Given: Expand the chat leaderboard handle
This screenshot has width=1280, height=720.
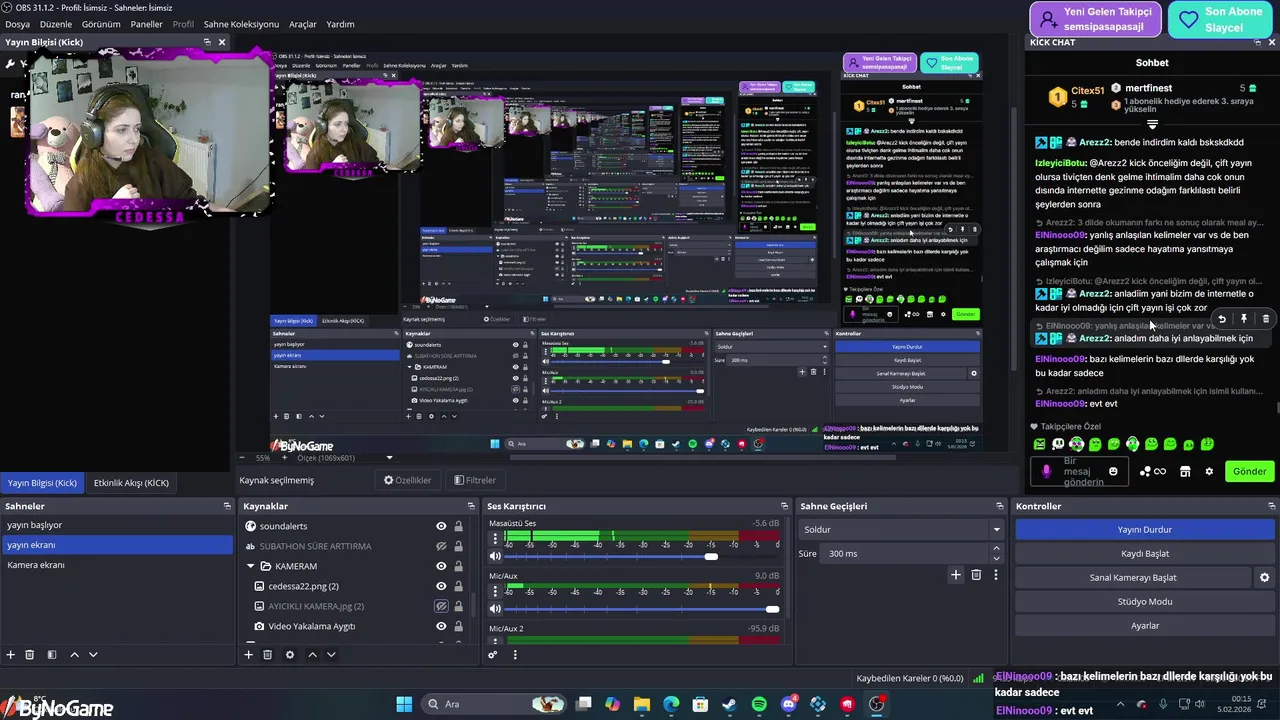Looking at the screenshot, I should 1152,125.
